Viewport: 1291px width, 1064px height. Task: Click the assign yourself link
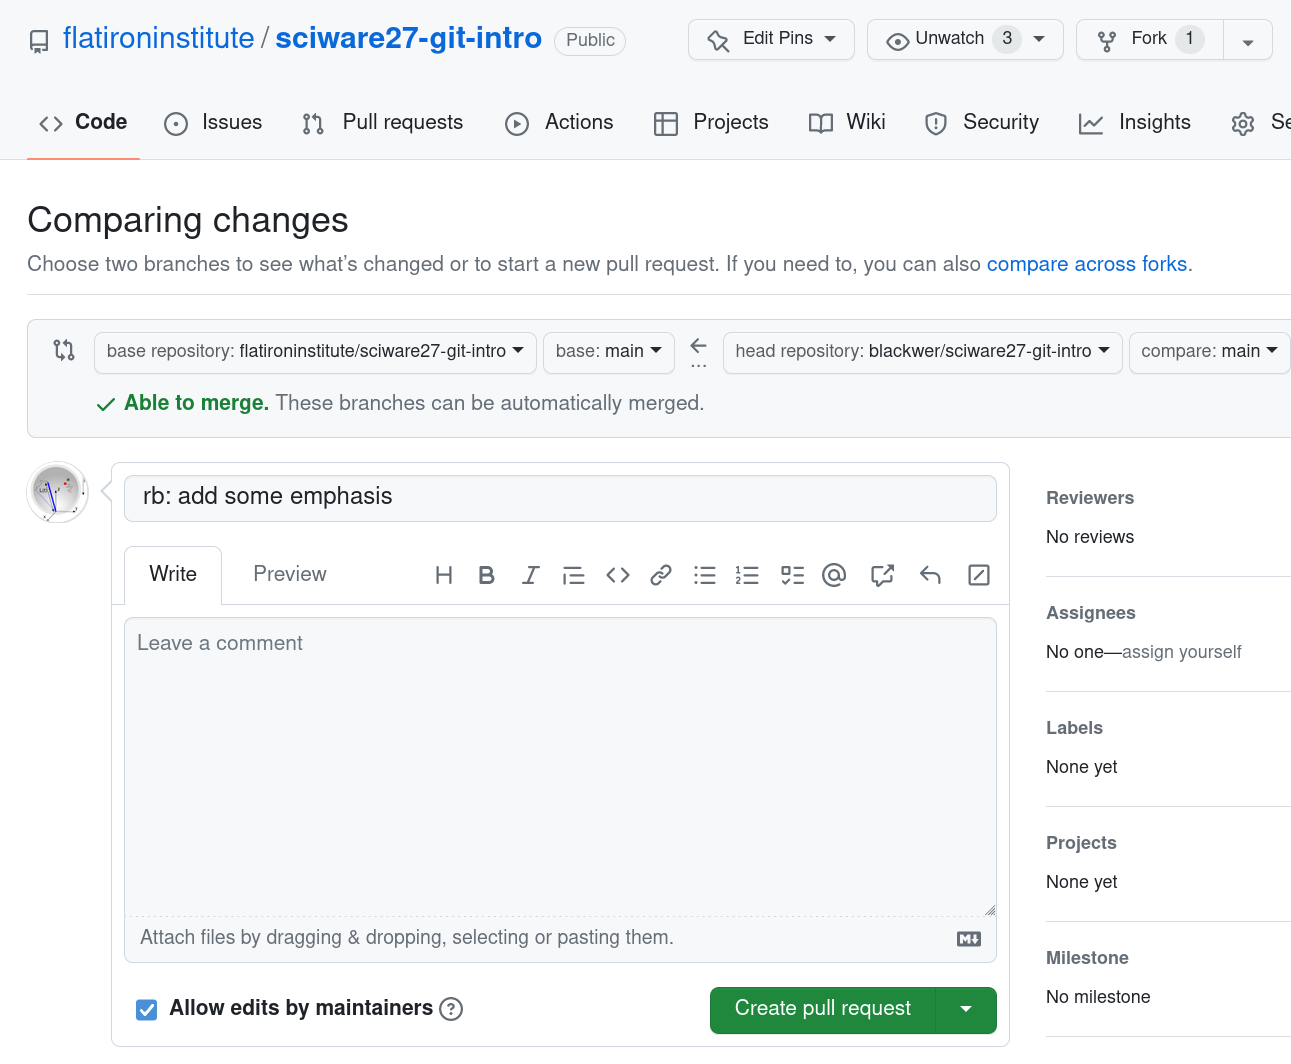[1182, 652]
